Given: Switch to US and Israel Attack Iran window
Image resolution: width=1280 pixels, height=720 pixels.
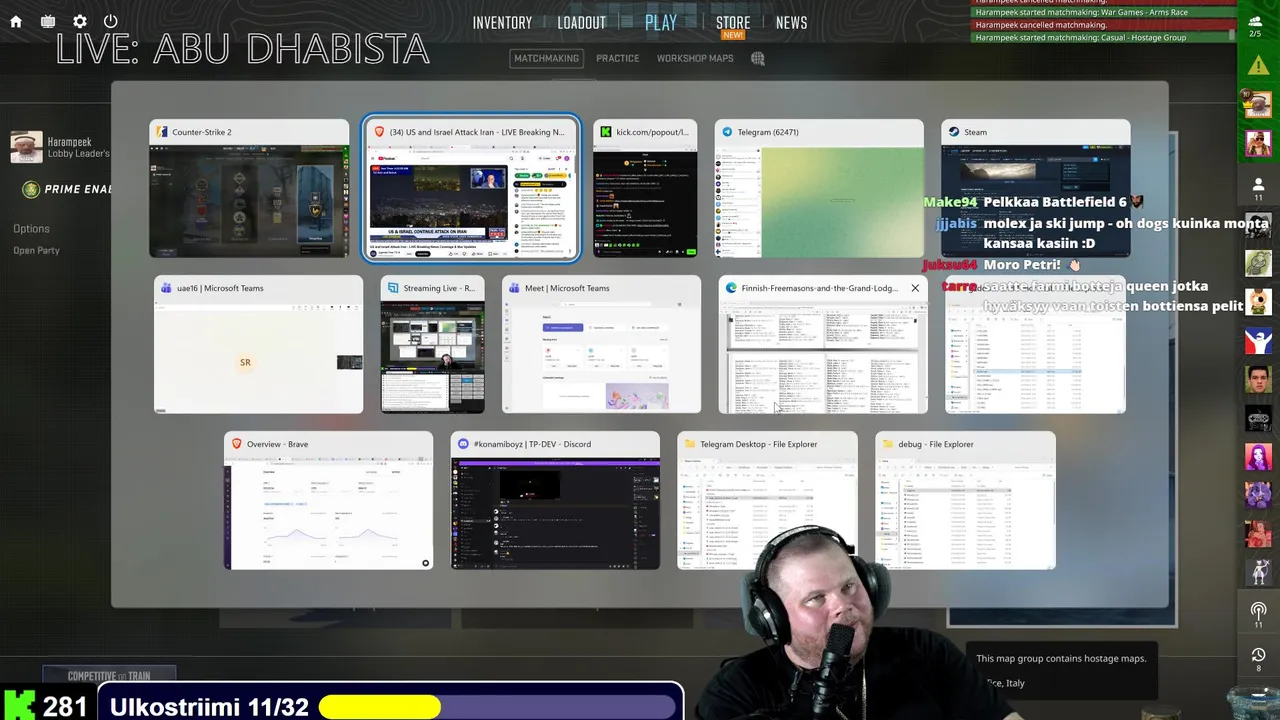Looking at the screenshot, I should (471, 189).
